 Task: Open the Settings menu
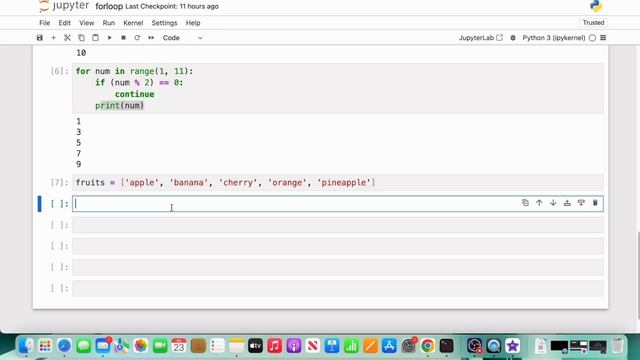click(164, 23)
